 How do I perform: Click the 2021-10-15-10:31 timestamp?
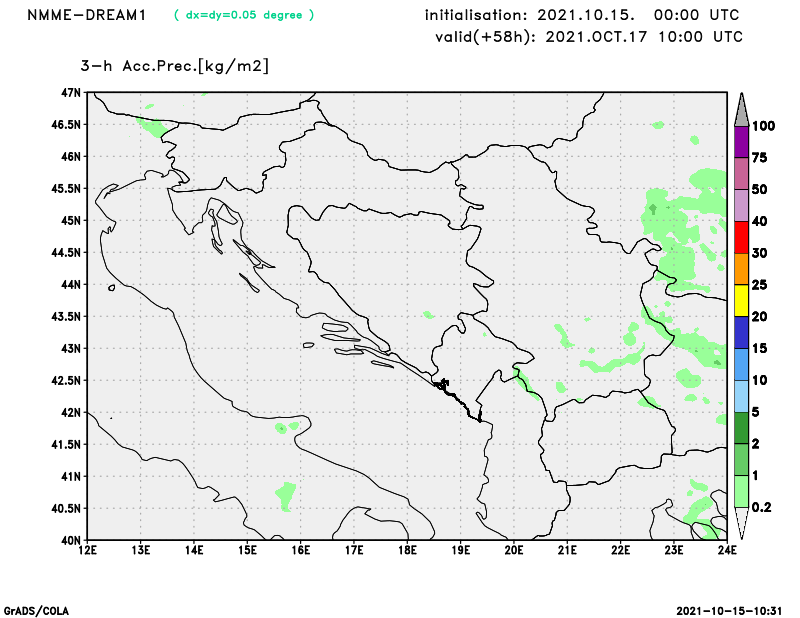(x=730, y=610)
